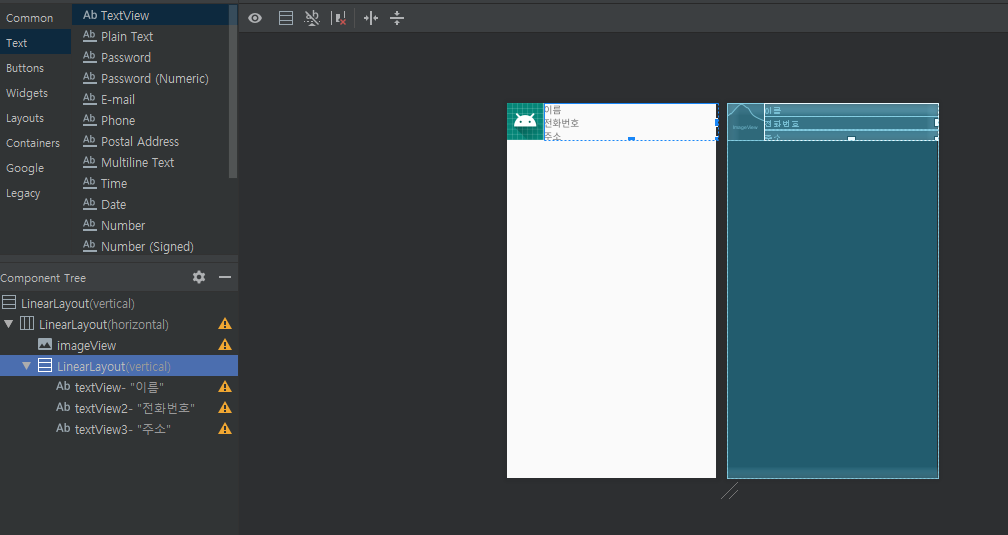Select the Containers palette category
The height and width of the screenshot is (535, 1008).
click(x=33, y=143)
